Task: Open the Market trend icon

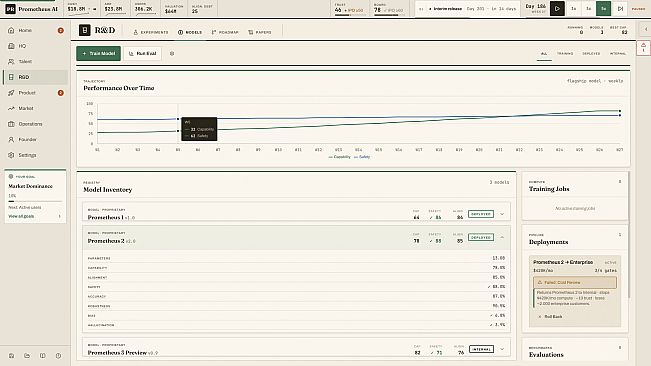Action: [x=11, y=108]
